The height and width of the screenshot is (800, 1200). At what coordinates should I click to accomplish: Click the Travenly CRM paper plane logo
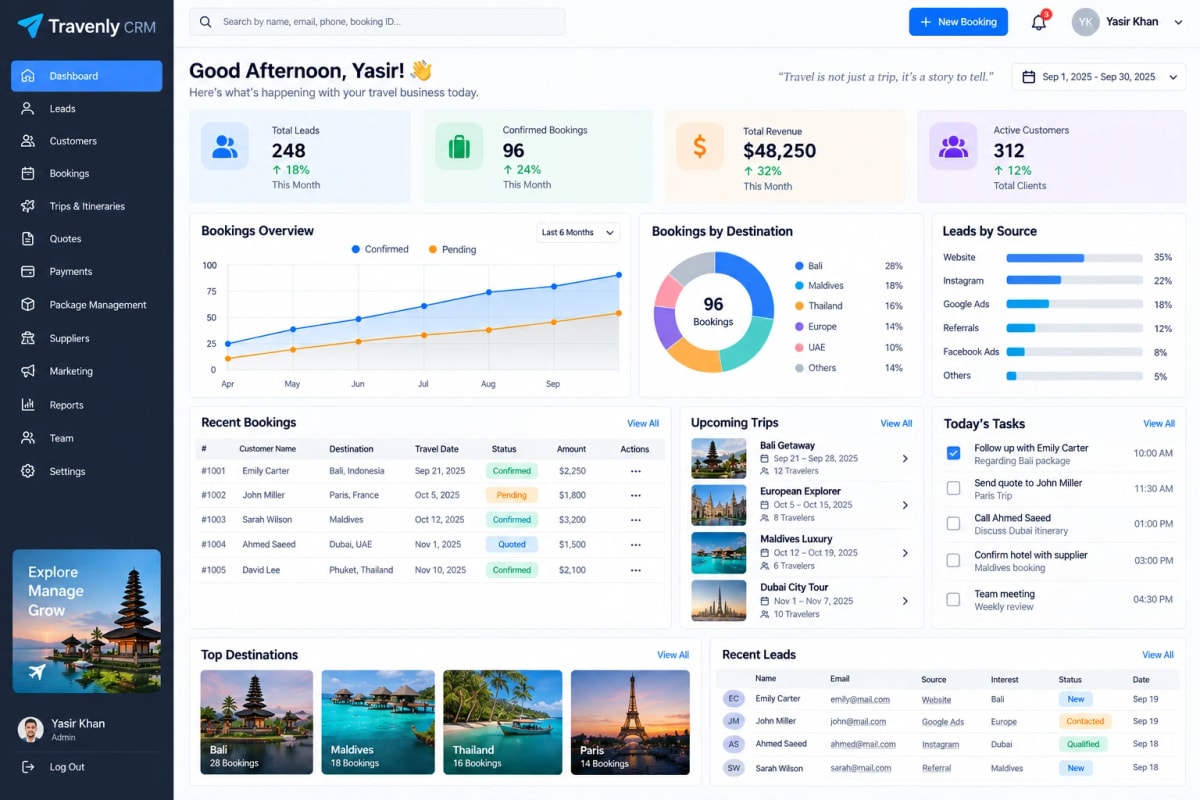(x=30, y=25)
